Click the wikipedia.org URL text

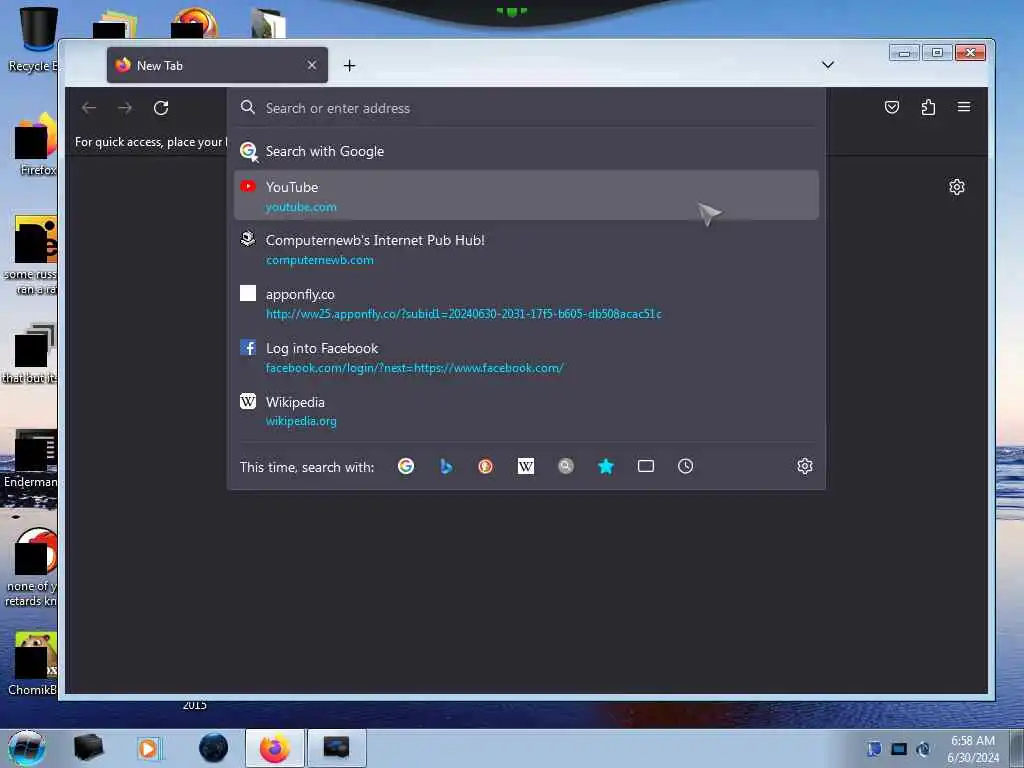click(x=301, y=421)
